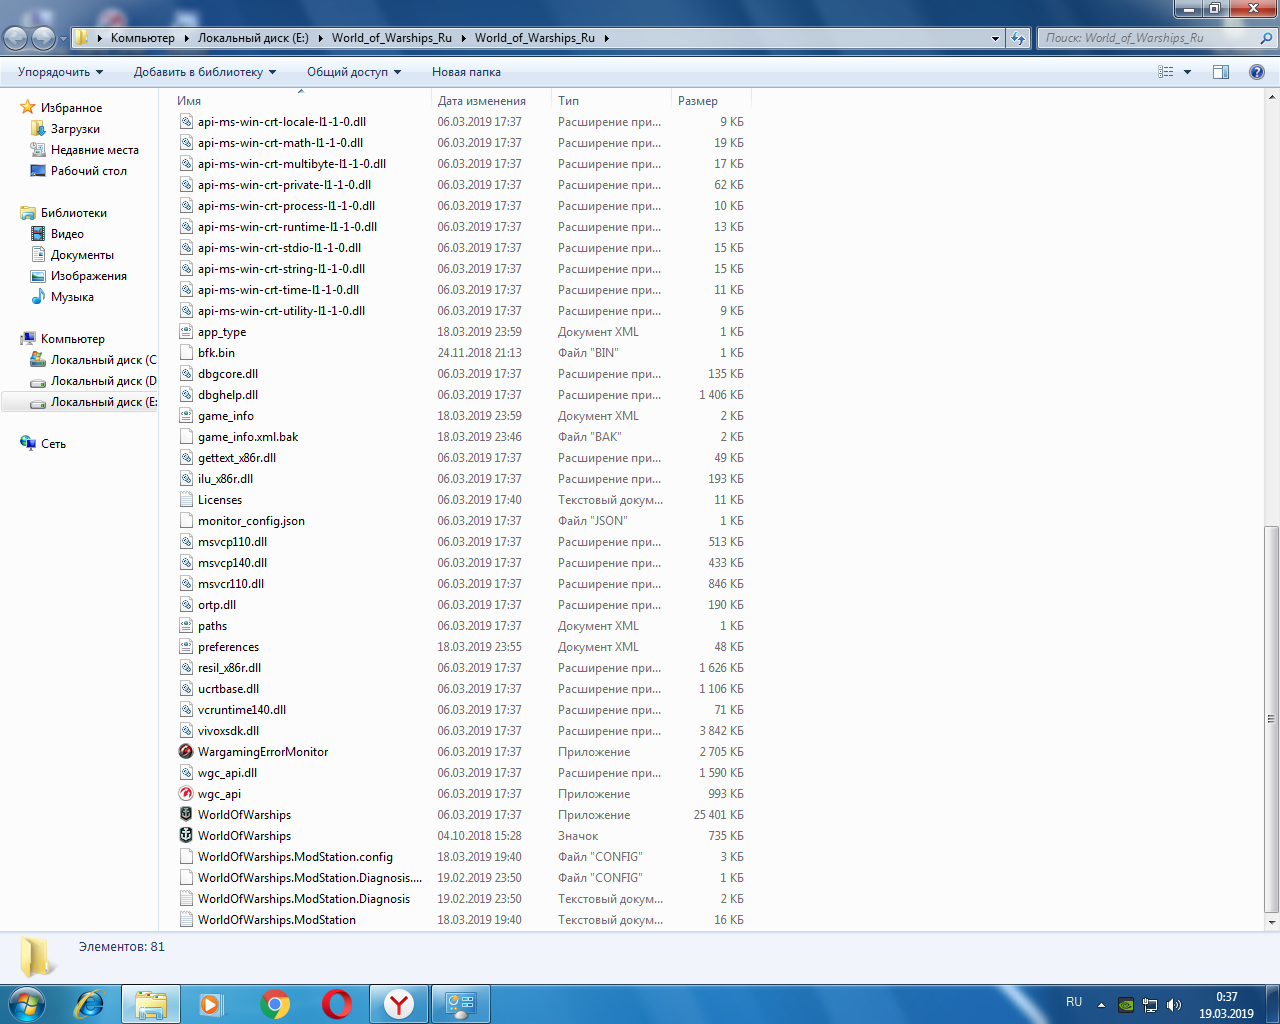Click the refresh address bar button

tap(1018, 38)
